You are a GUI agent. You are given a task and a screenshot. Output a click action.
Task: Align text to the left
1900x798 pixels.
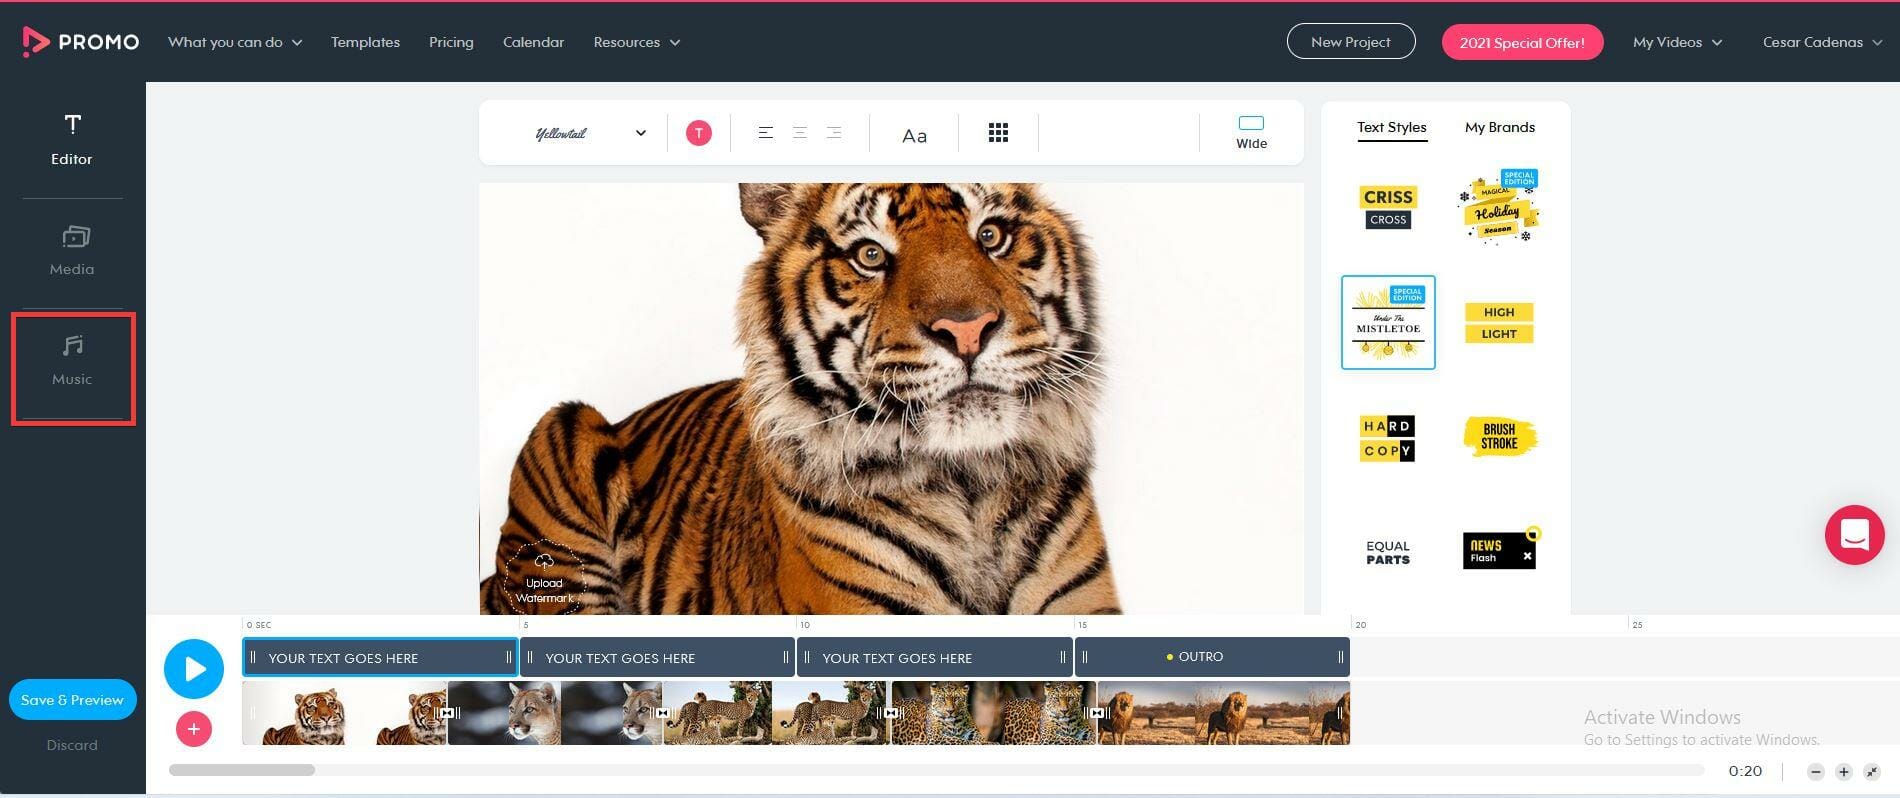tap(765, 133)
